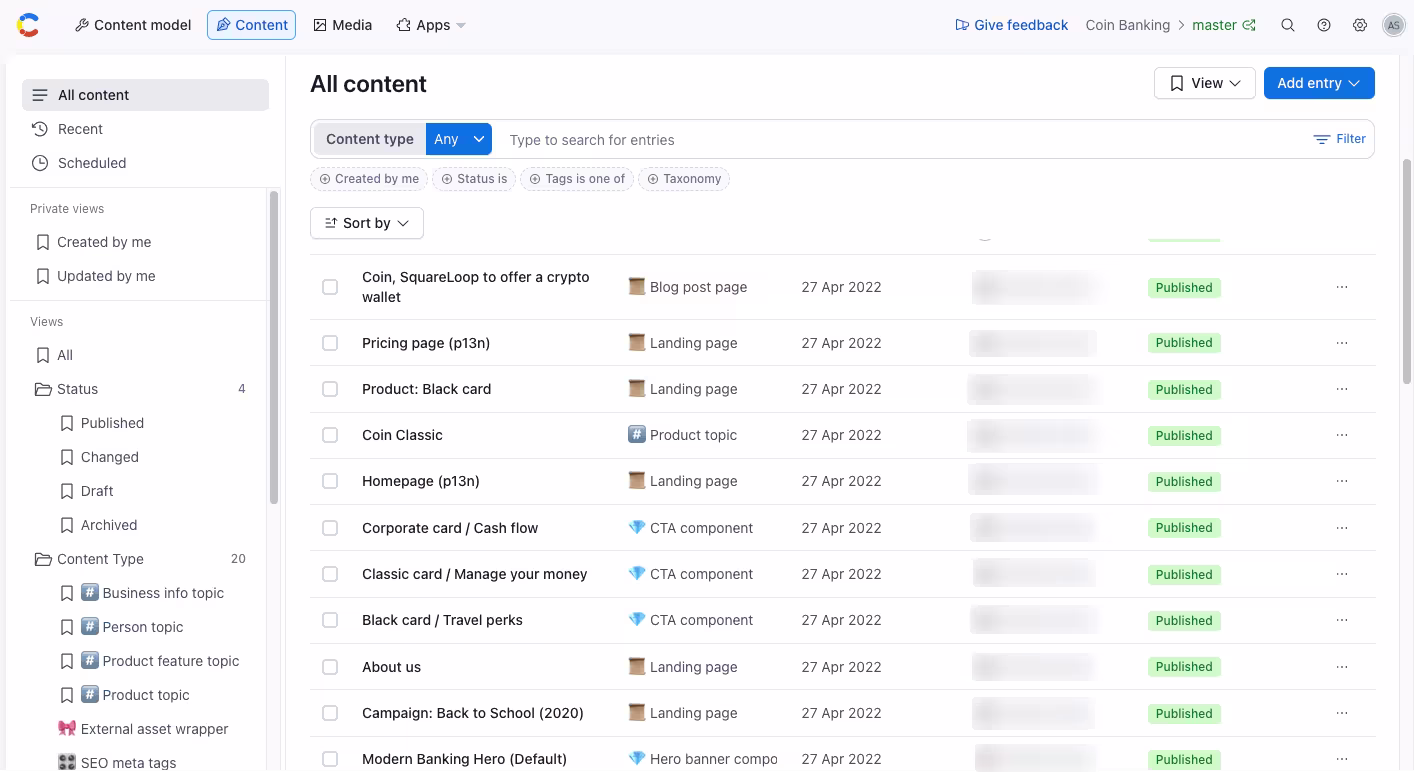This screenshot has height=772, width=1414.
Task: Click the AS user avatar
Action: 1394,25
